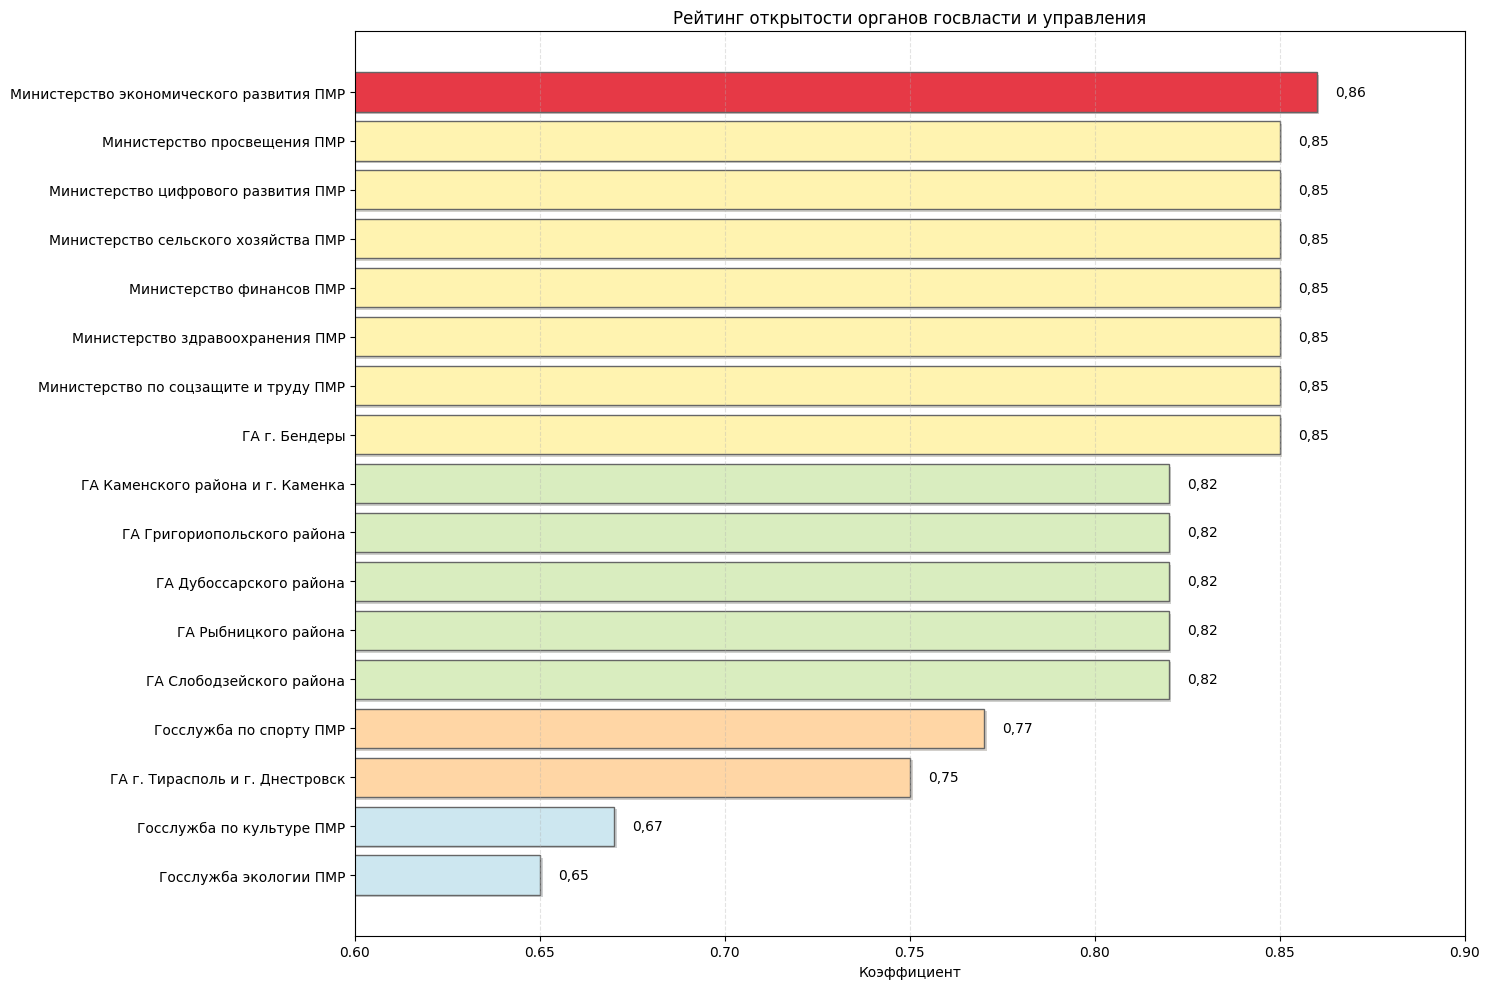Image resolution: width=1490 pixels, height=989 pixels.
Task: Click the Министерство здравоохранения ПМР bar
Action: click(x=817, y=338)
